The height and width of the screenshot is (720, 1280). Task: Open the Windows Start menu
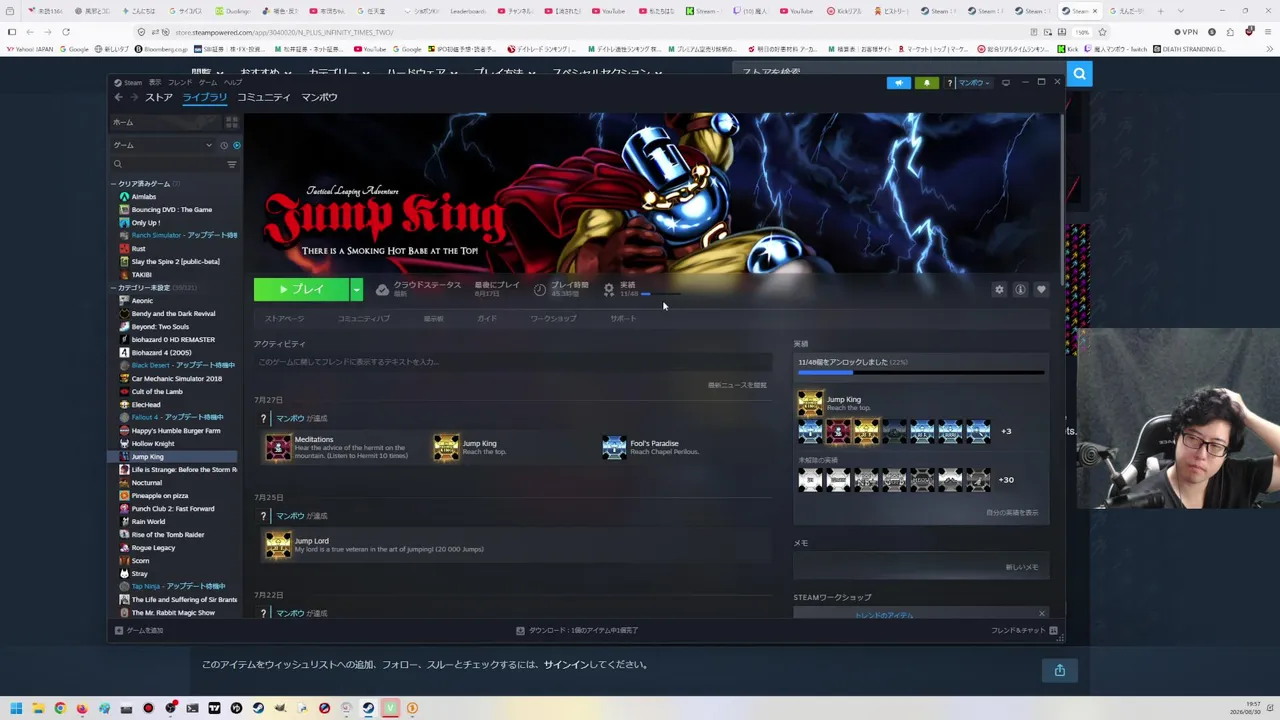click(x=16, y=708)
